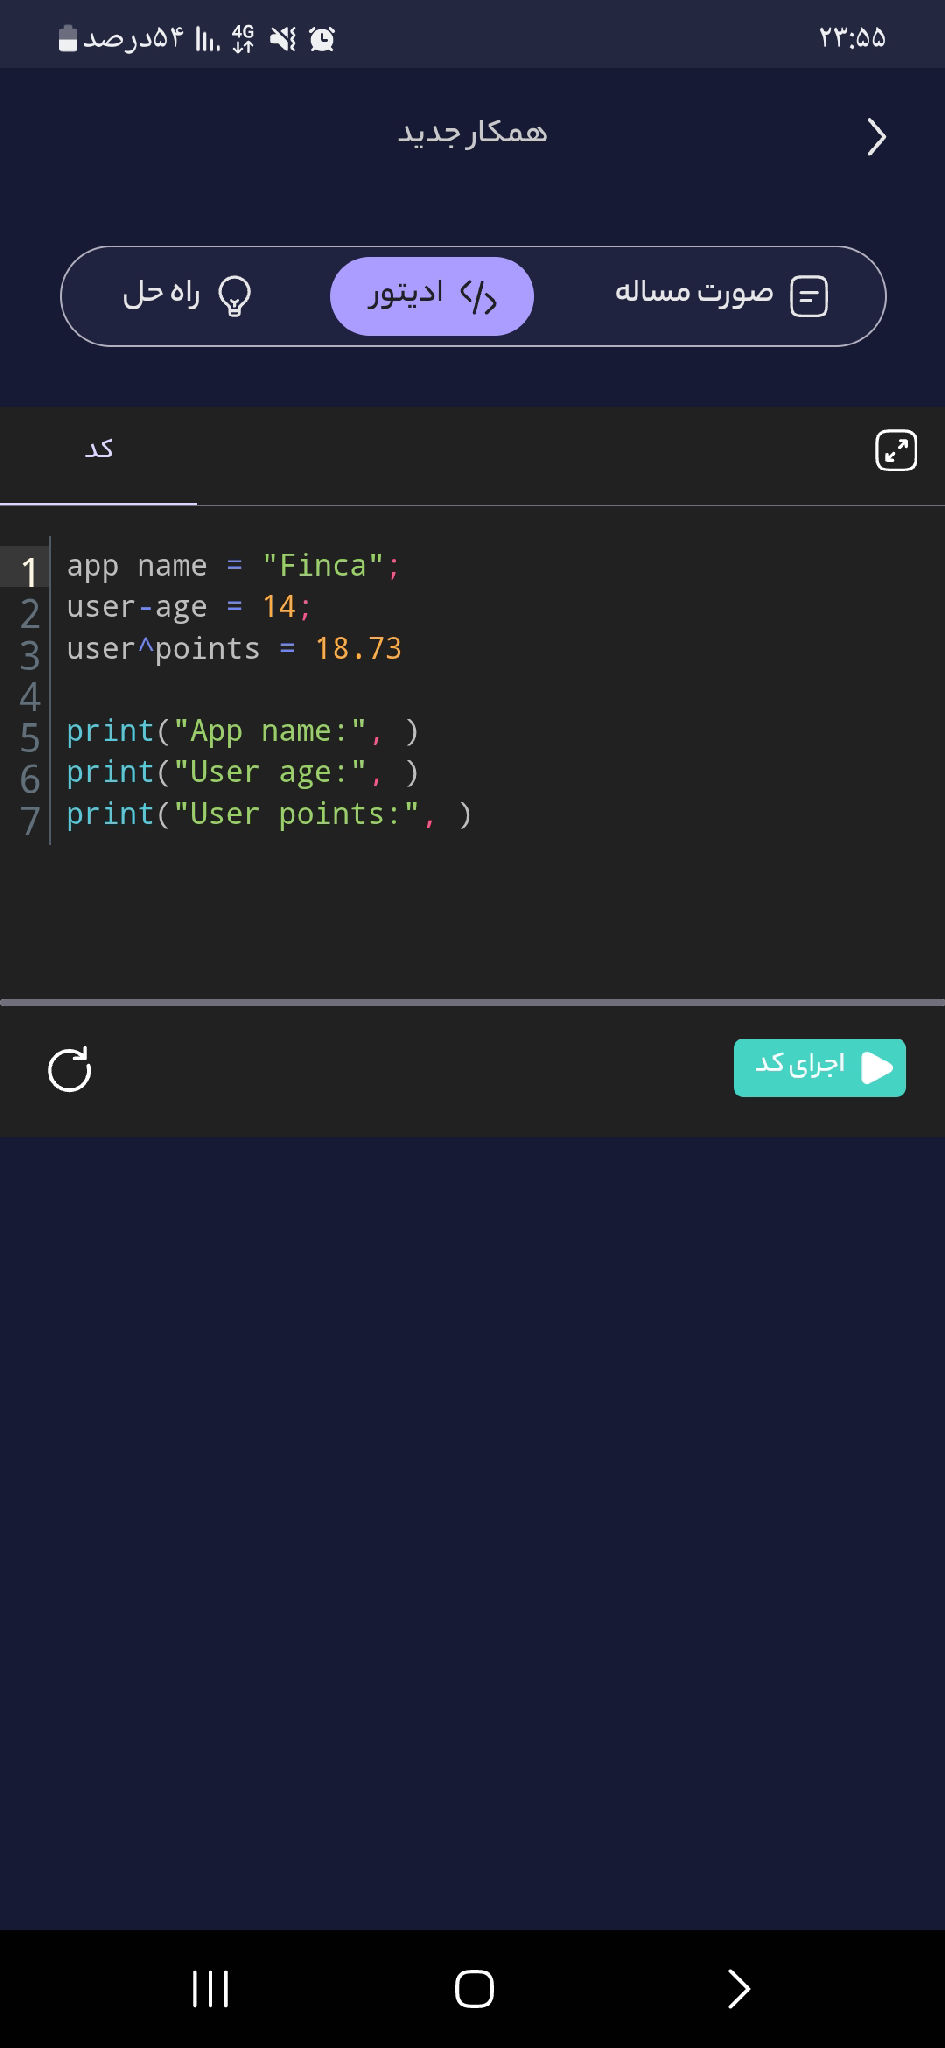Expand the code editor to fullscreen

(x=895, y=450)
